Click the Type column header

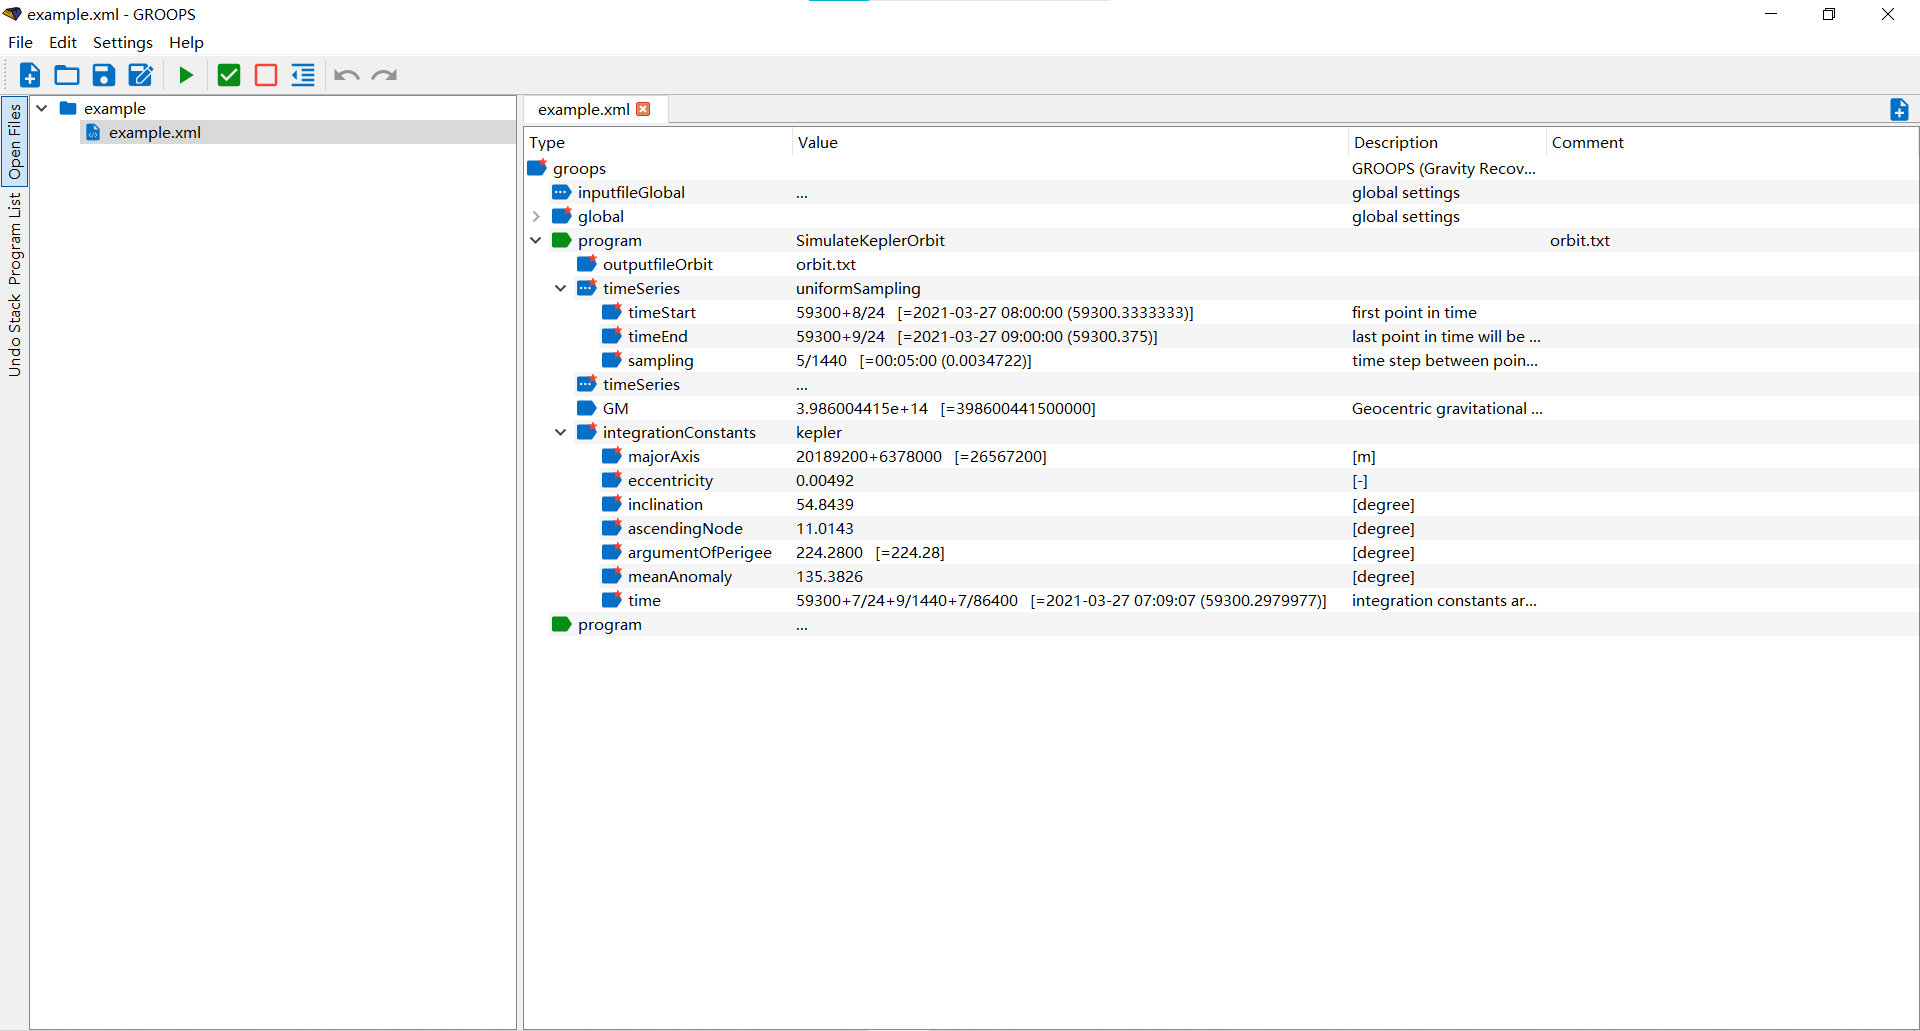point(658,142)
